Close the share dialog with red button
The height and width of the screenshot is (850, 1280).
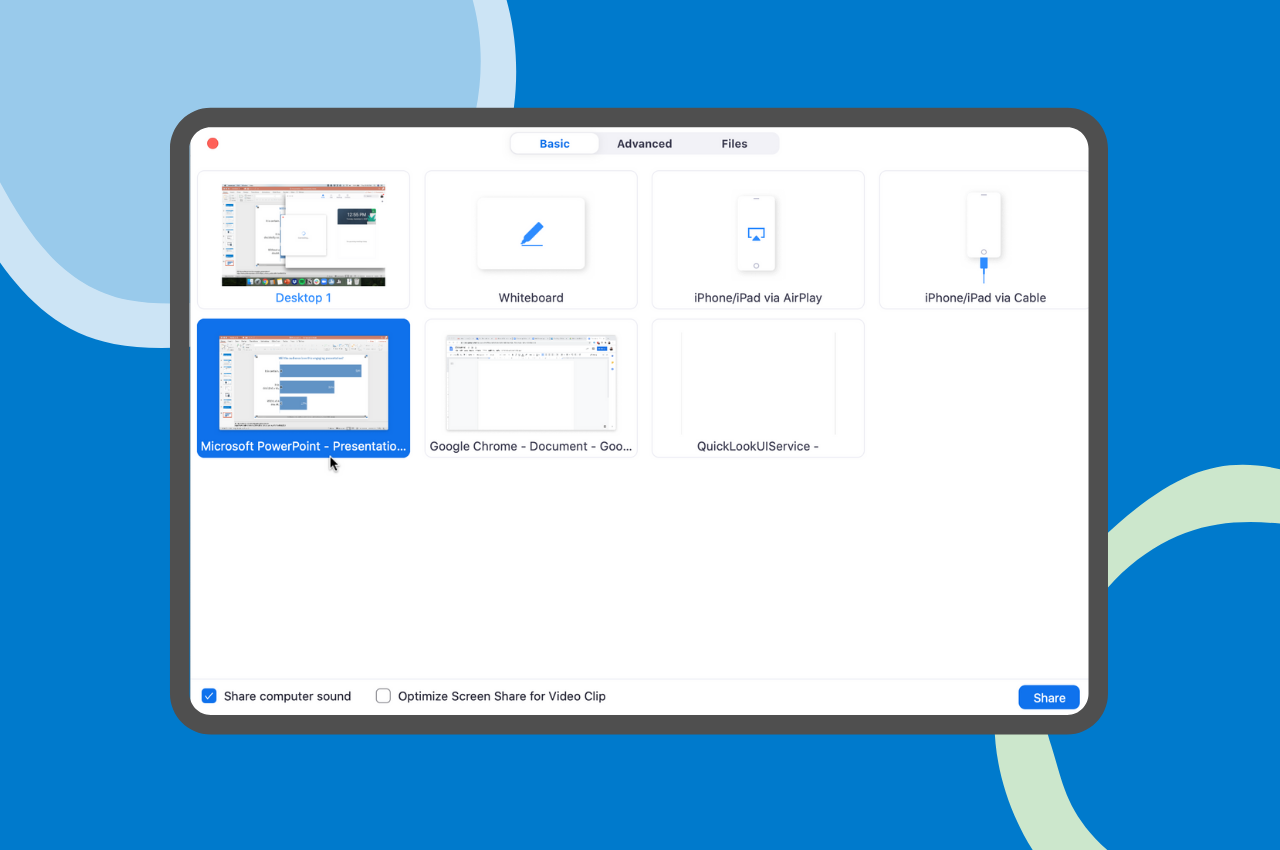point(212,144)
